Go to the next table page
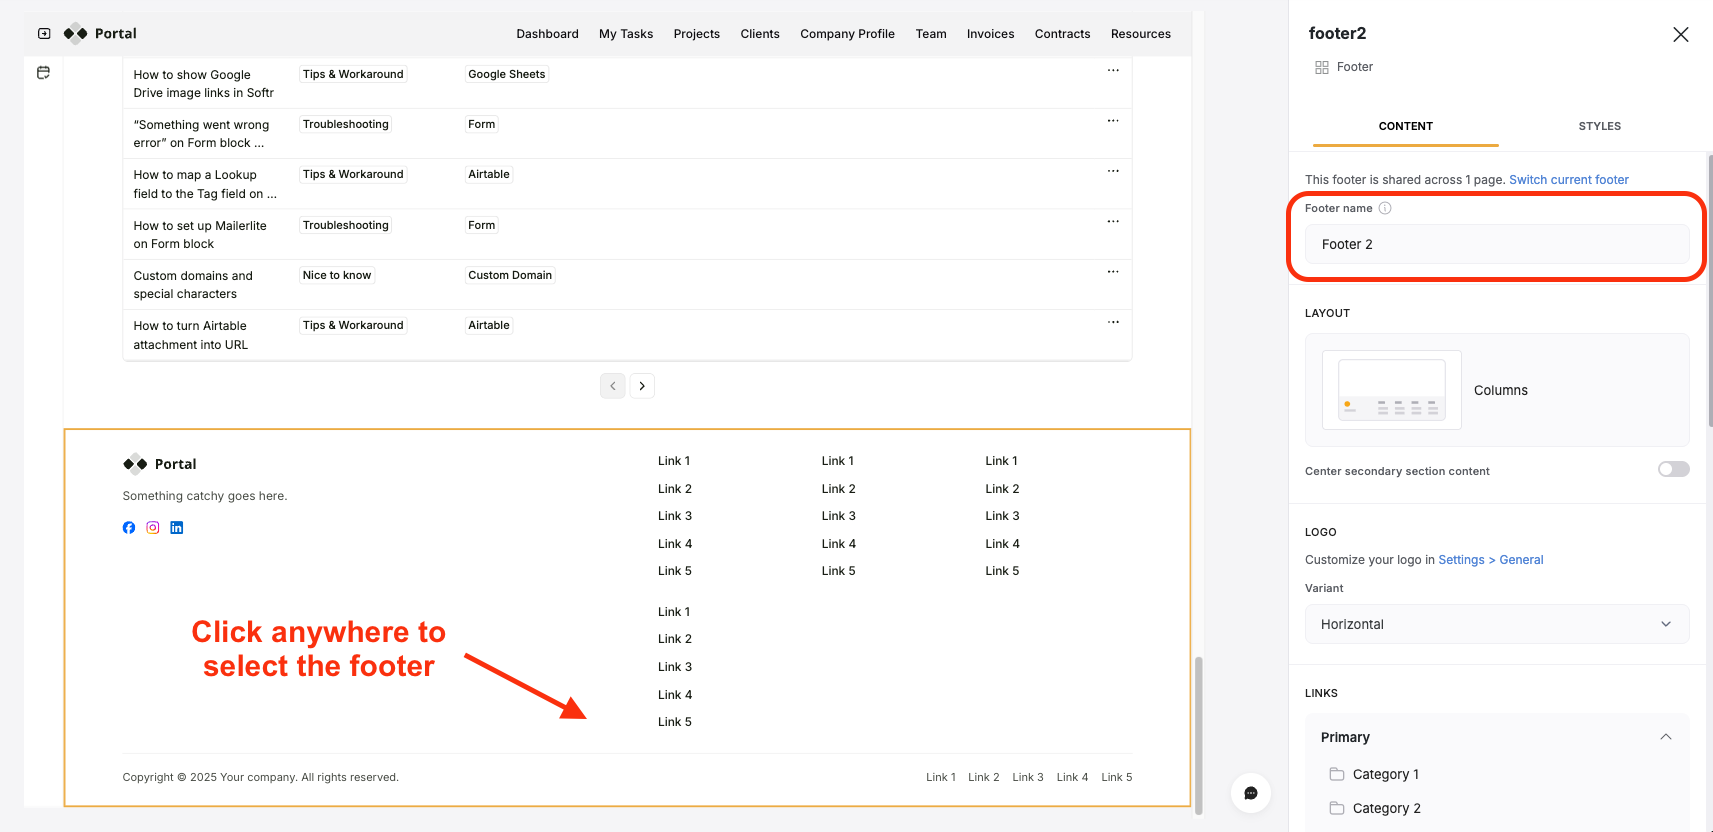1713x832 pixels. click(x=642, y=386)
